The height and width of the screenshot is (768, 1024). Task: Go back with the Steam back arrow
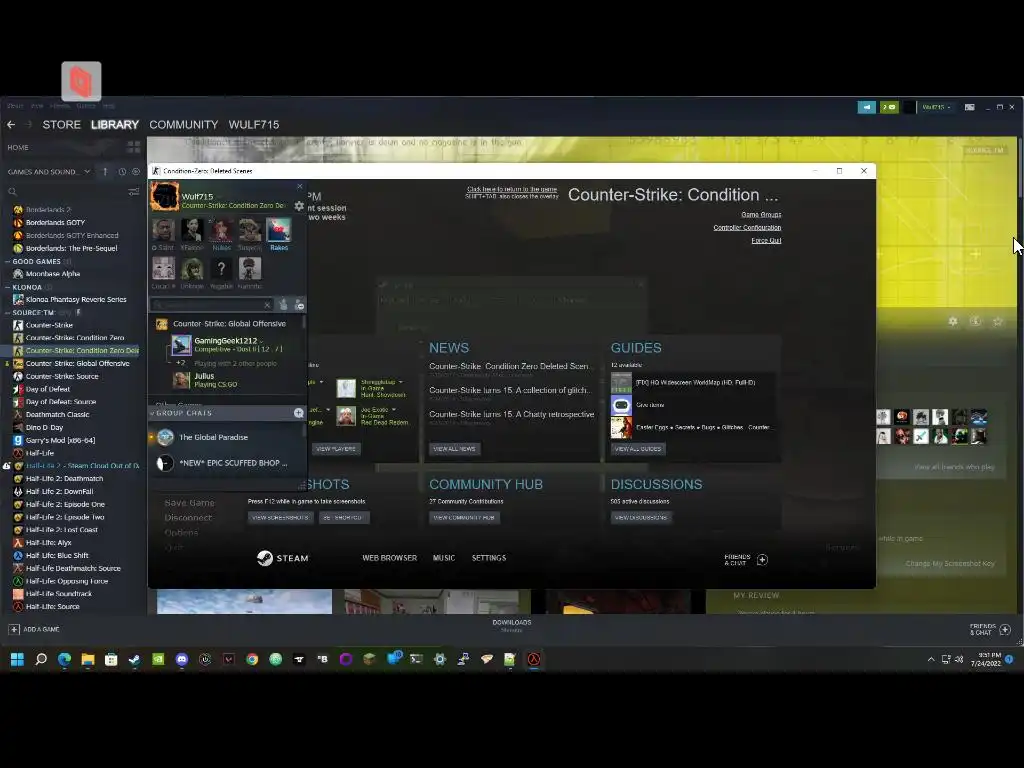click(11, 124)
